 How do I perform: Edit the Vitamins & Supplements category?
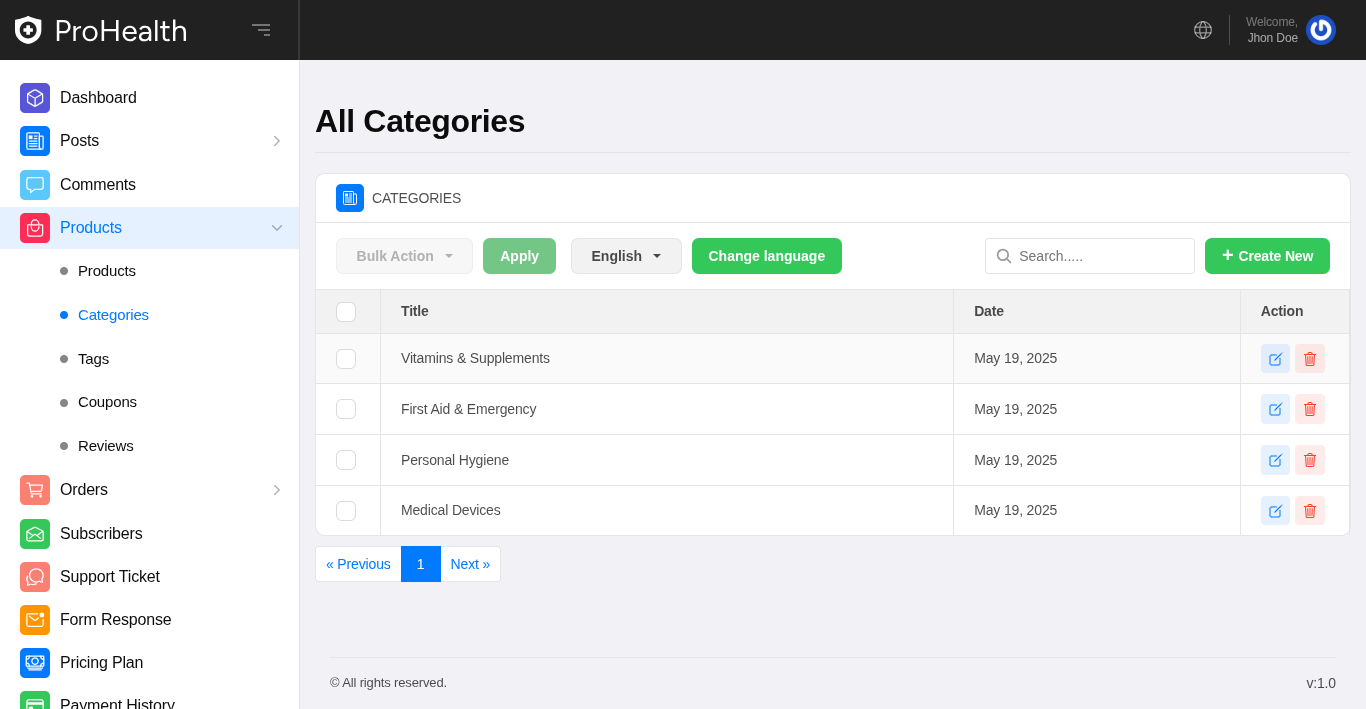1275,359
